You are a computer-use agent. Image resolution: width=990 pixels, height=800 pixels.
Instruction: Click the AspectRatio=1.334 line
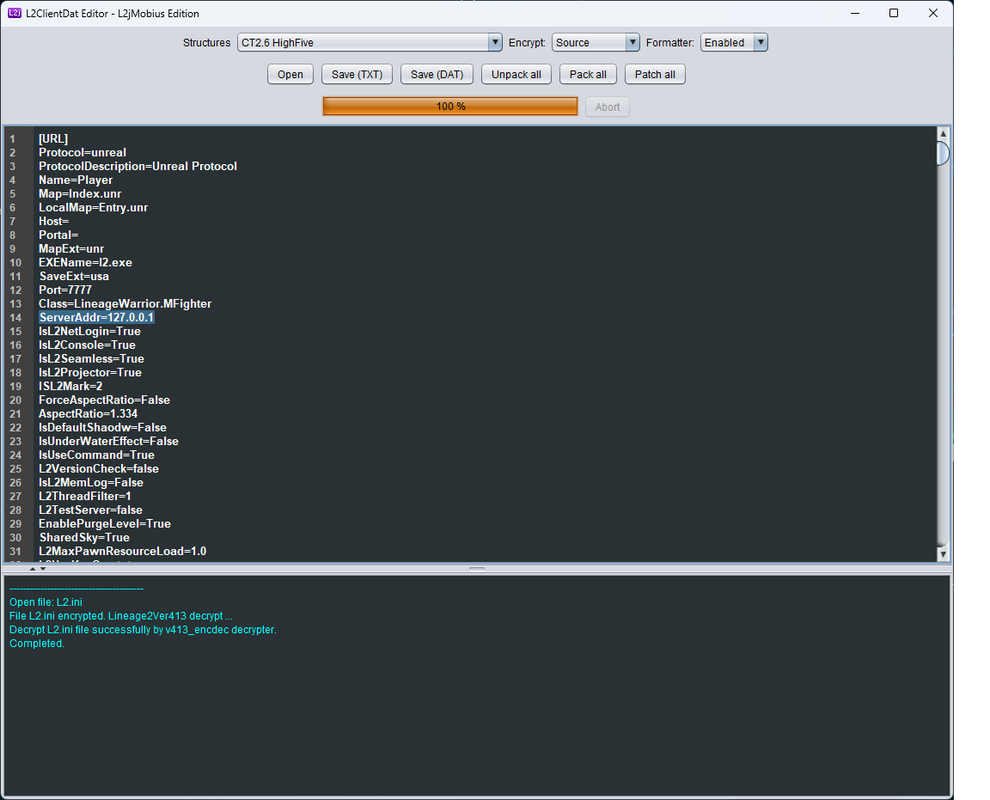pos(88,414)
